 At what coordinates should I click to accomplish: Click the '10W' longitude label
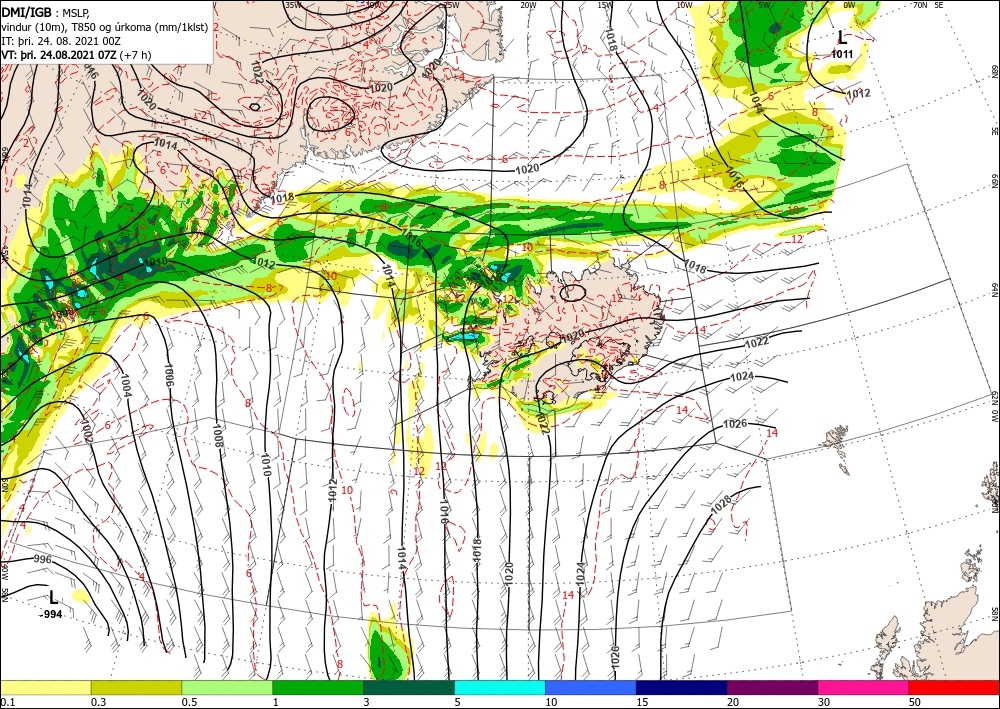pyautogui.click(x=684, y=5)
